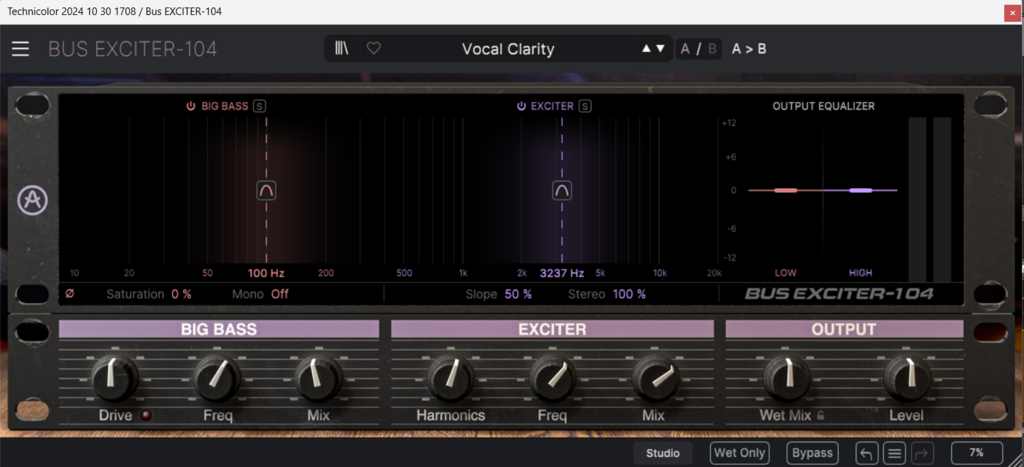Click the LOW output equalizer handle
Viewport: 1024px width, 467px height.
coord(786,190)
